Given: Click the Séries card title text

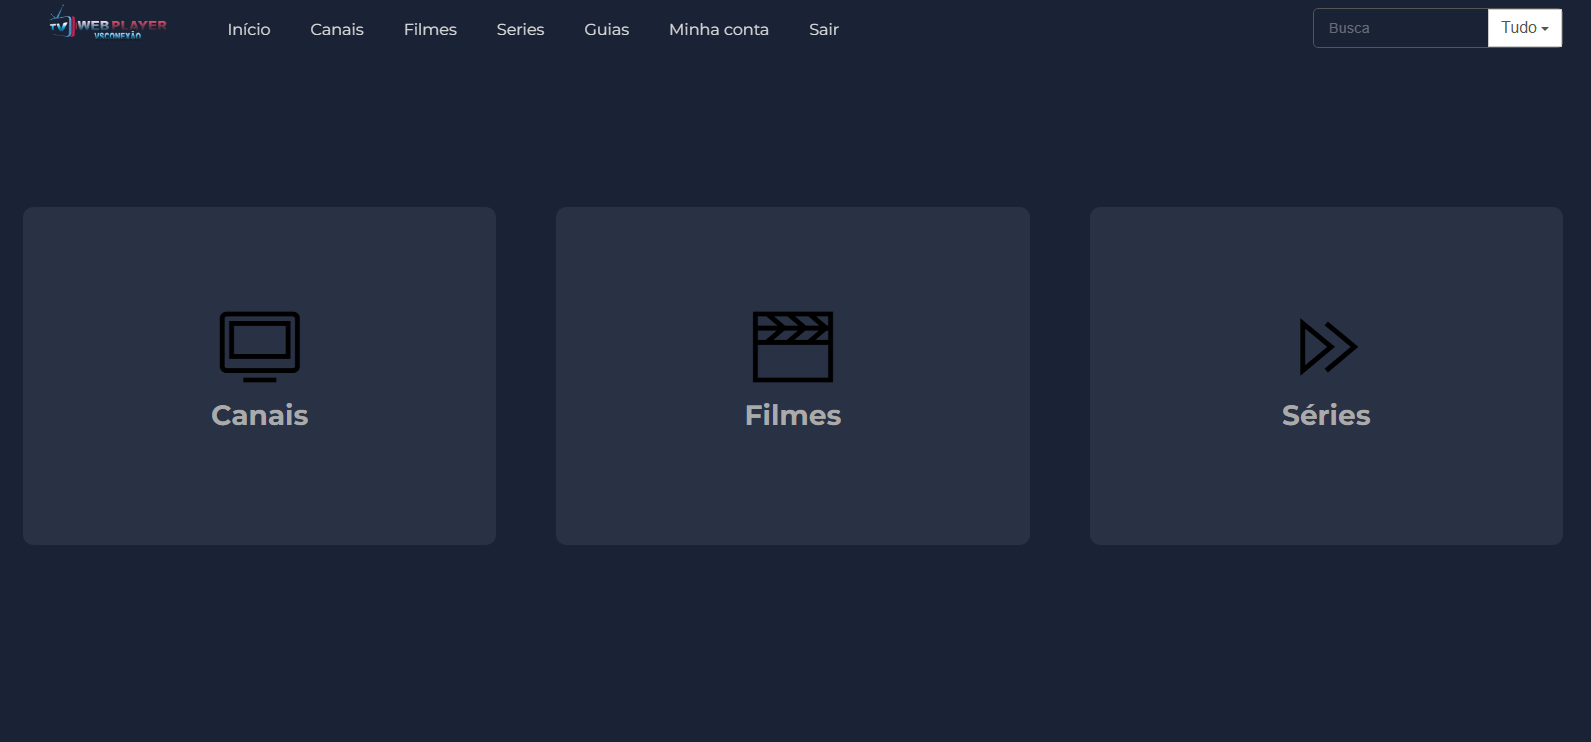Looking at the screenshot, I should click(x=1326, y=415).
